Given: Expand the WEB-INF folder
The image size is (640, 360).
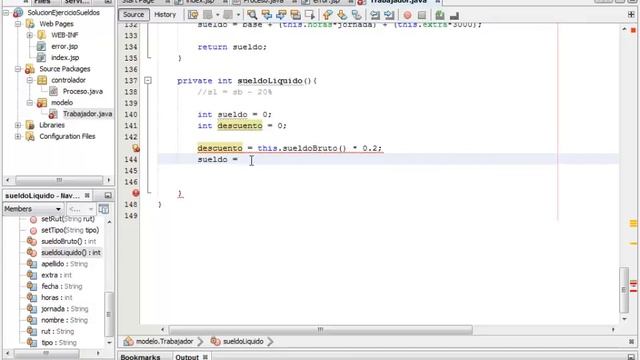Looking at the screenshot, I should coord(30,35).
